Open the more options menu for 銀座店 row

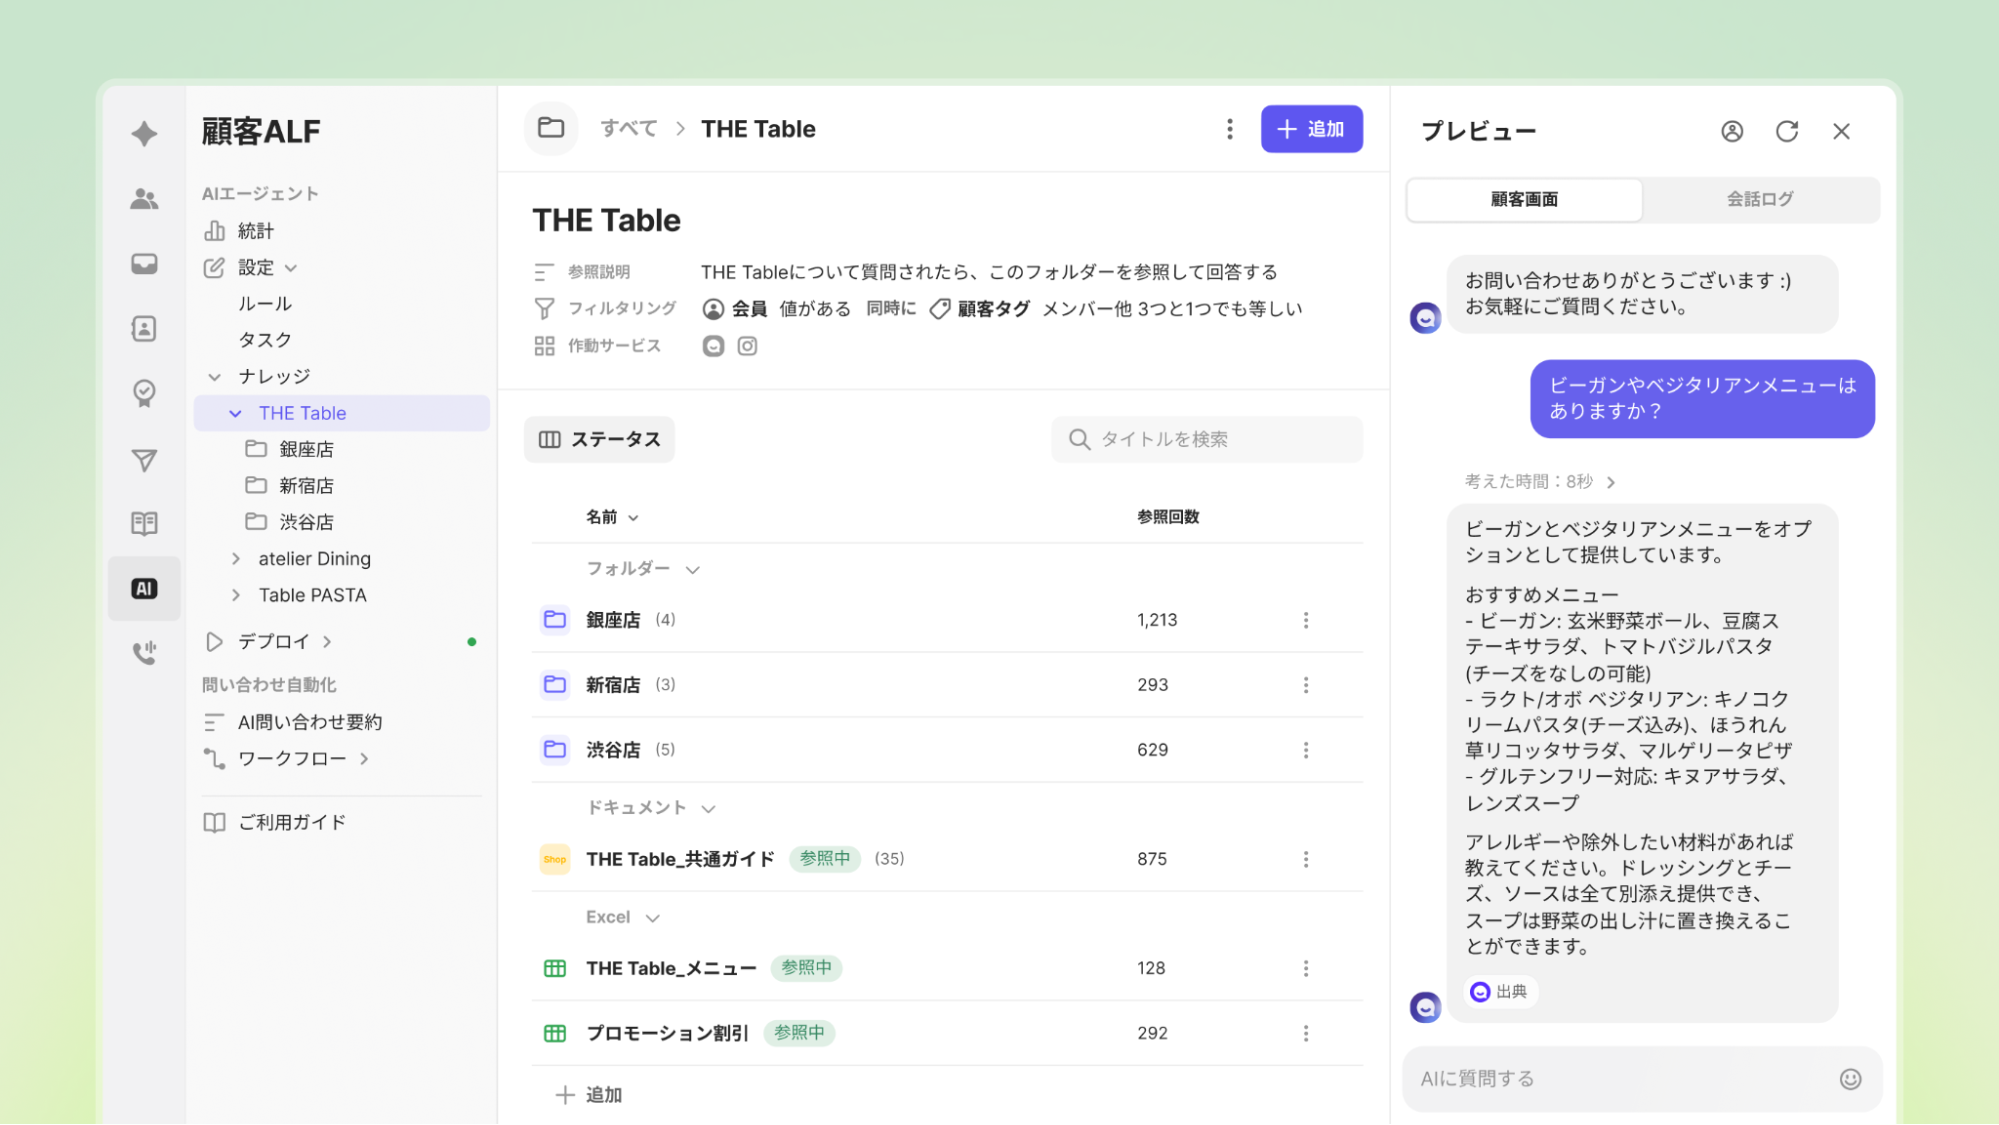point(1305,620)
